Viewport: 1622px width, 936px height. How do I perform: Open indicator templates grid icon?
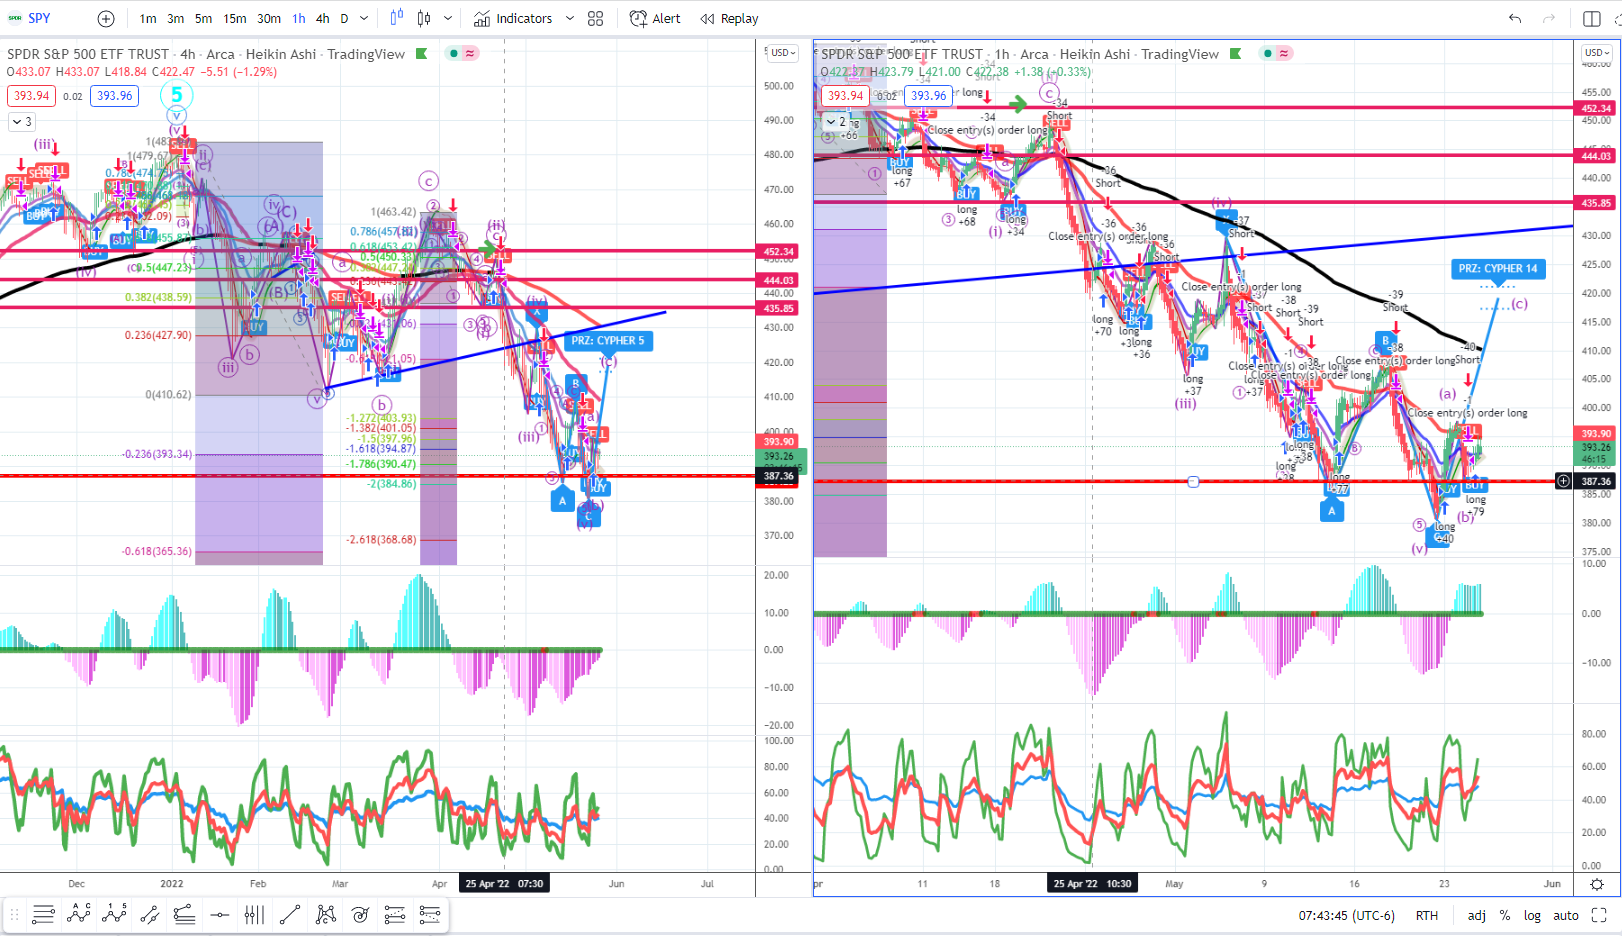596,18
